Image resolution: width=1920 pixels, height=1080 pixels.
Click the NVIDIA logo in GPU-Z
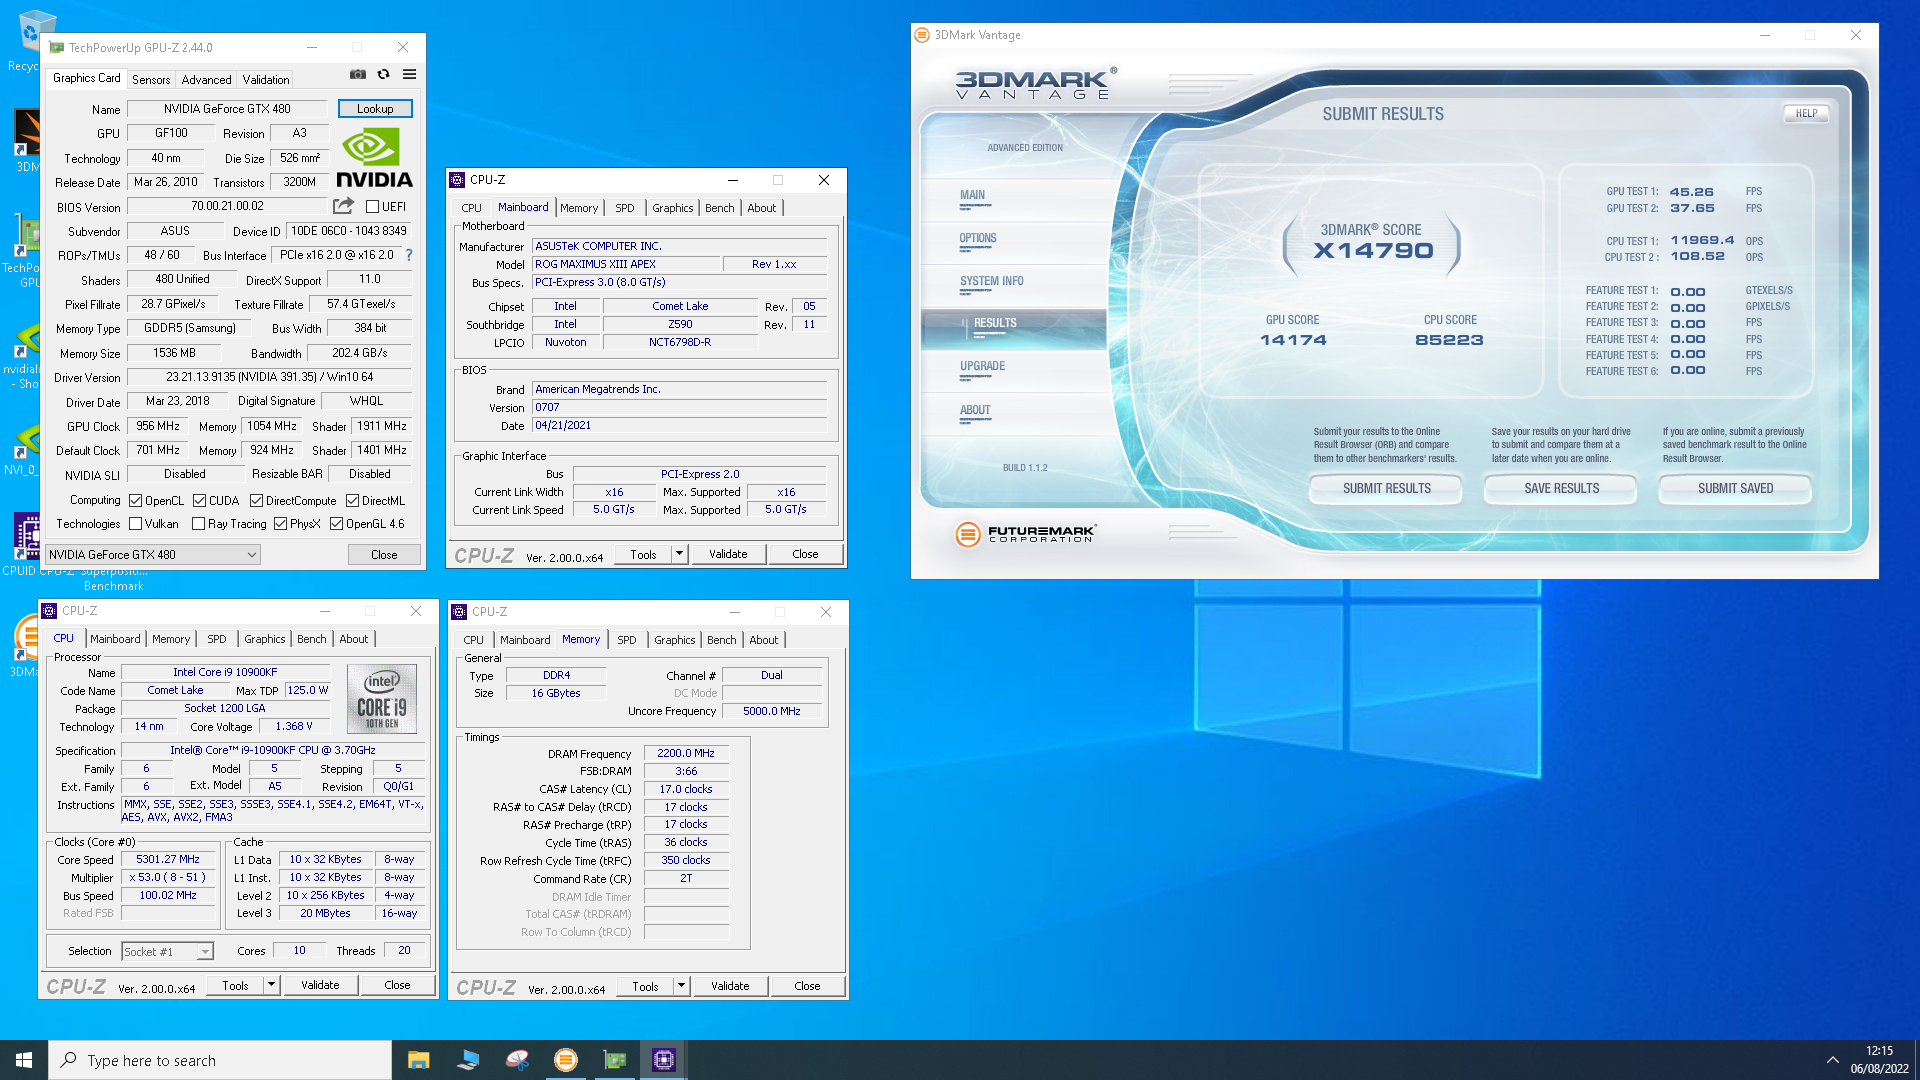[x=374, y=159]
